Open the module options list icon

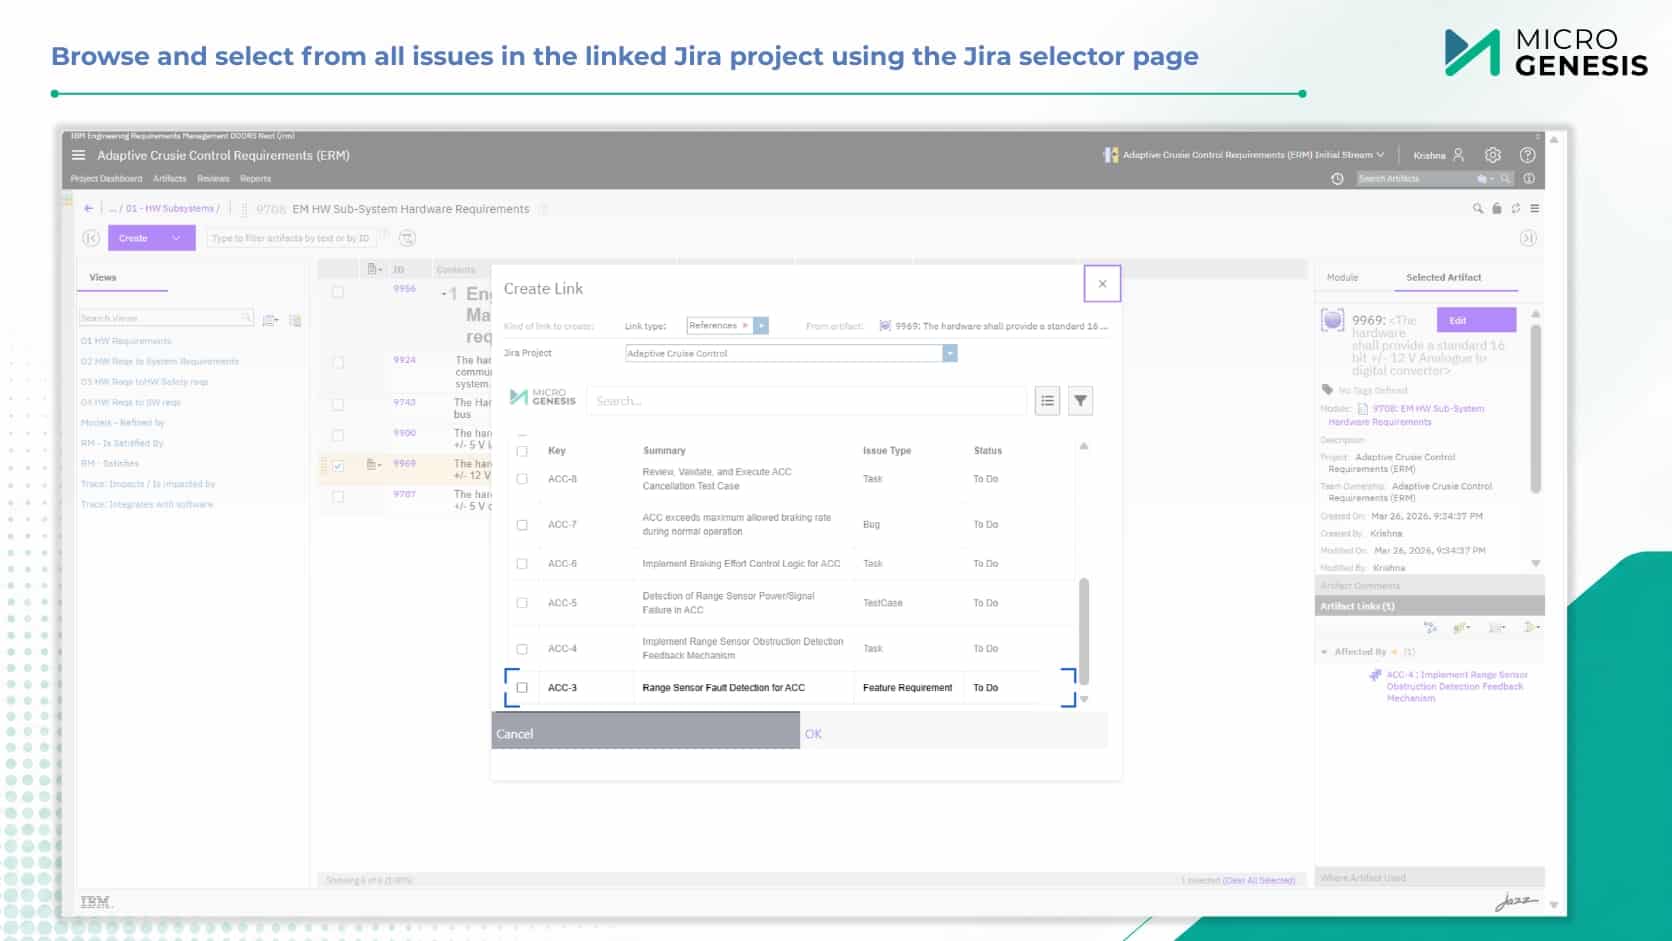pos(1535,209)
